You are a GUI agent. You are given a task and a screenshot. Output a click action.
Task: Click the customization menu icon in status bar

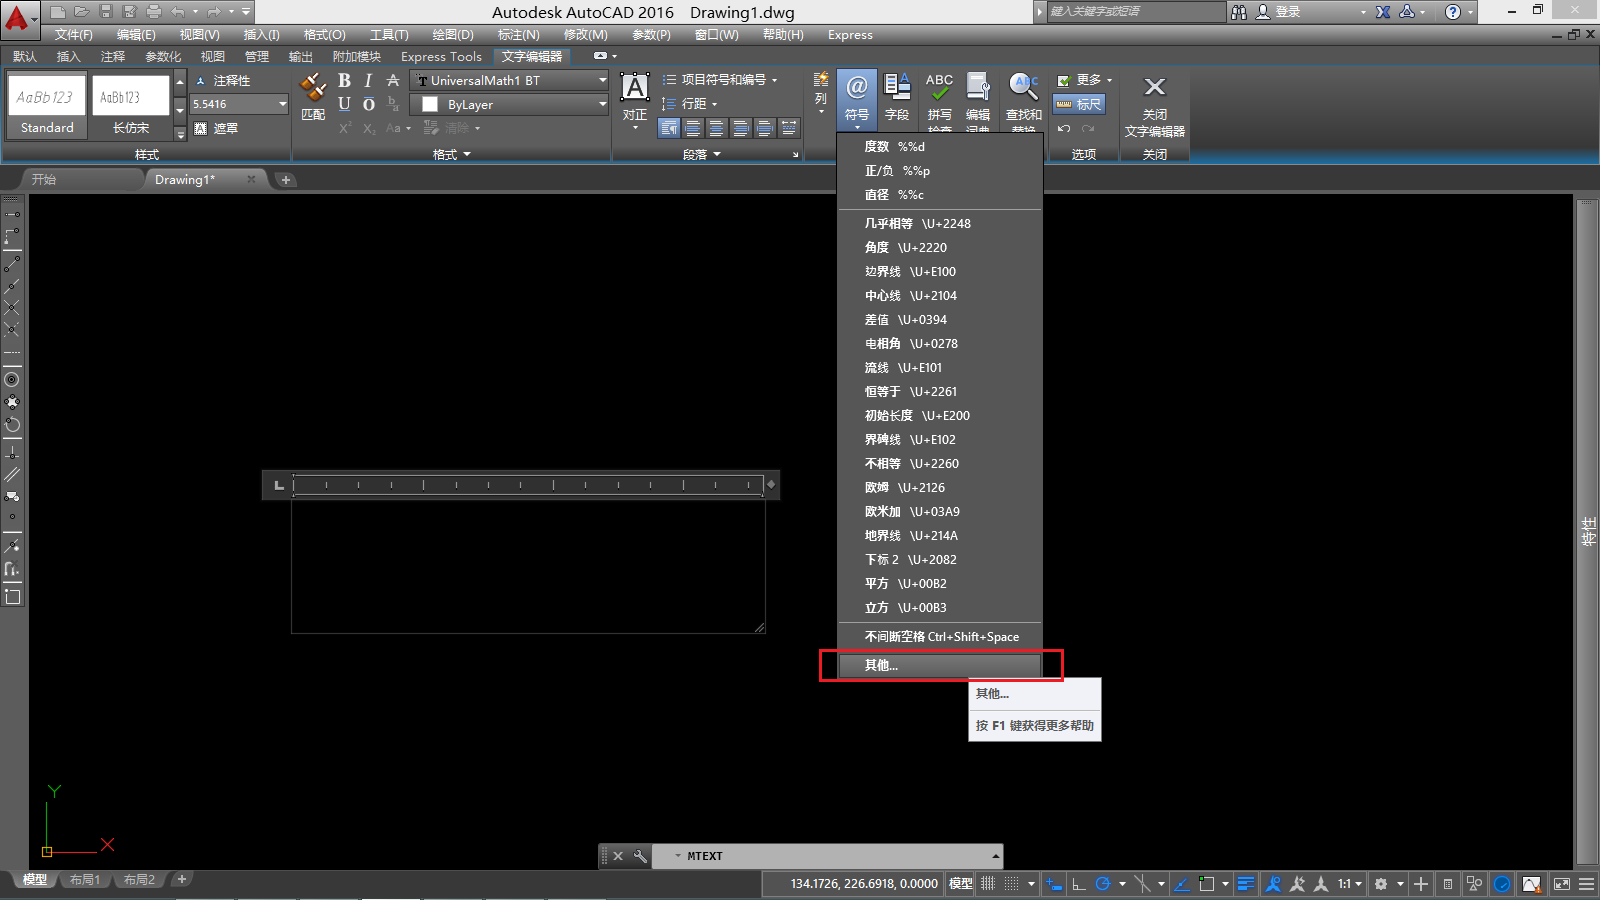(1587, 884)
